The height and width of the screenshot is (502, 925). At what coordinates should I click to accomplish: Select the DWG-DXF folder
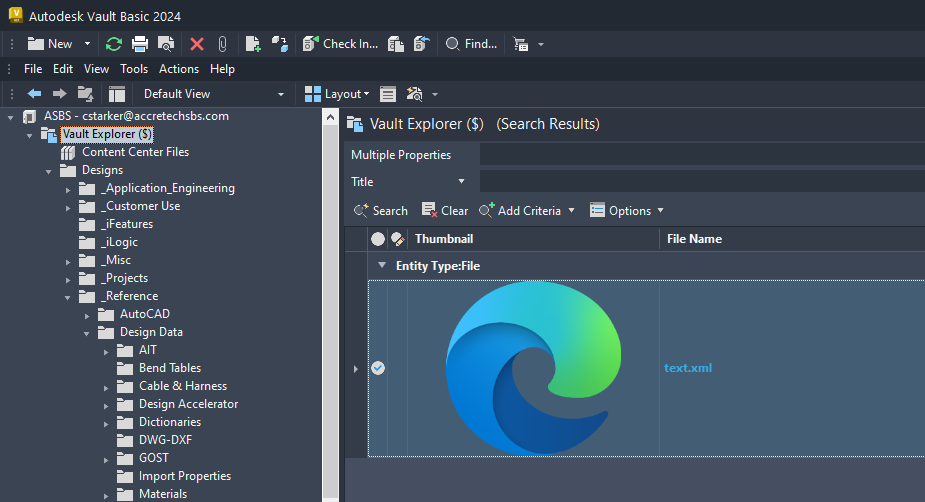pos(165,440)
